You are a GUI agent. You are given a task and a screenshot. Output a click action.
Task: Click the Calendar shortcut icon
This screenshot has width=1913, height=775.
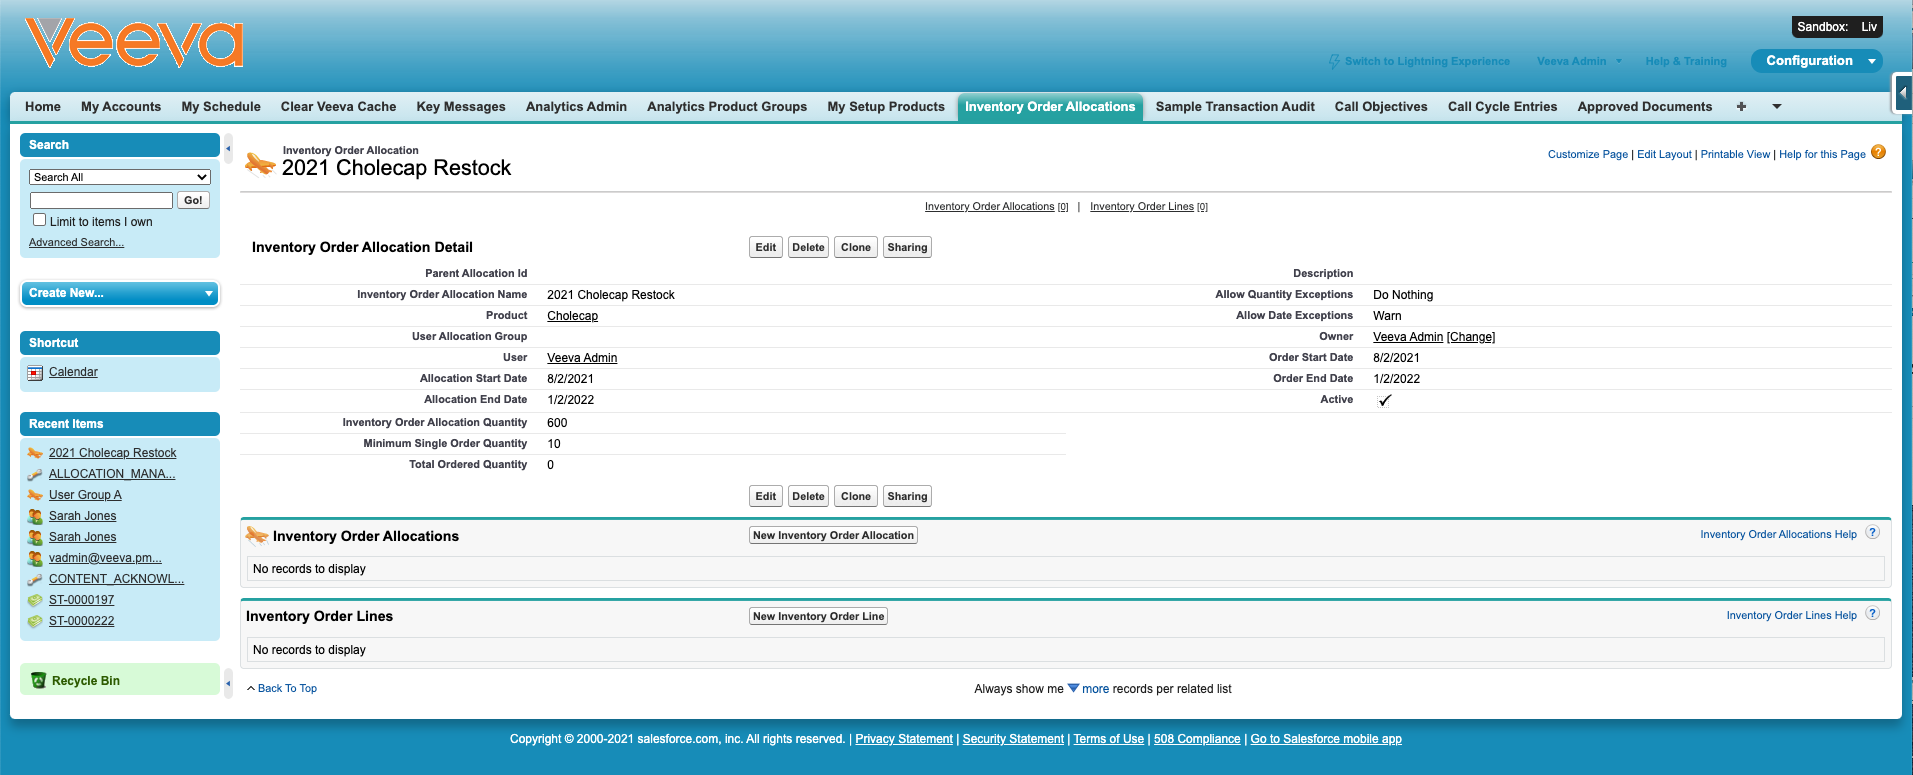click(35, 373)
